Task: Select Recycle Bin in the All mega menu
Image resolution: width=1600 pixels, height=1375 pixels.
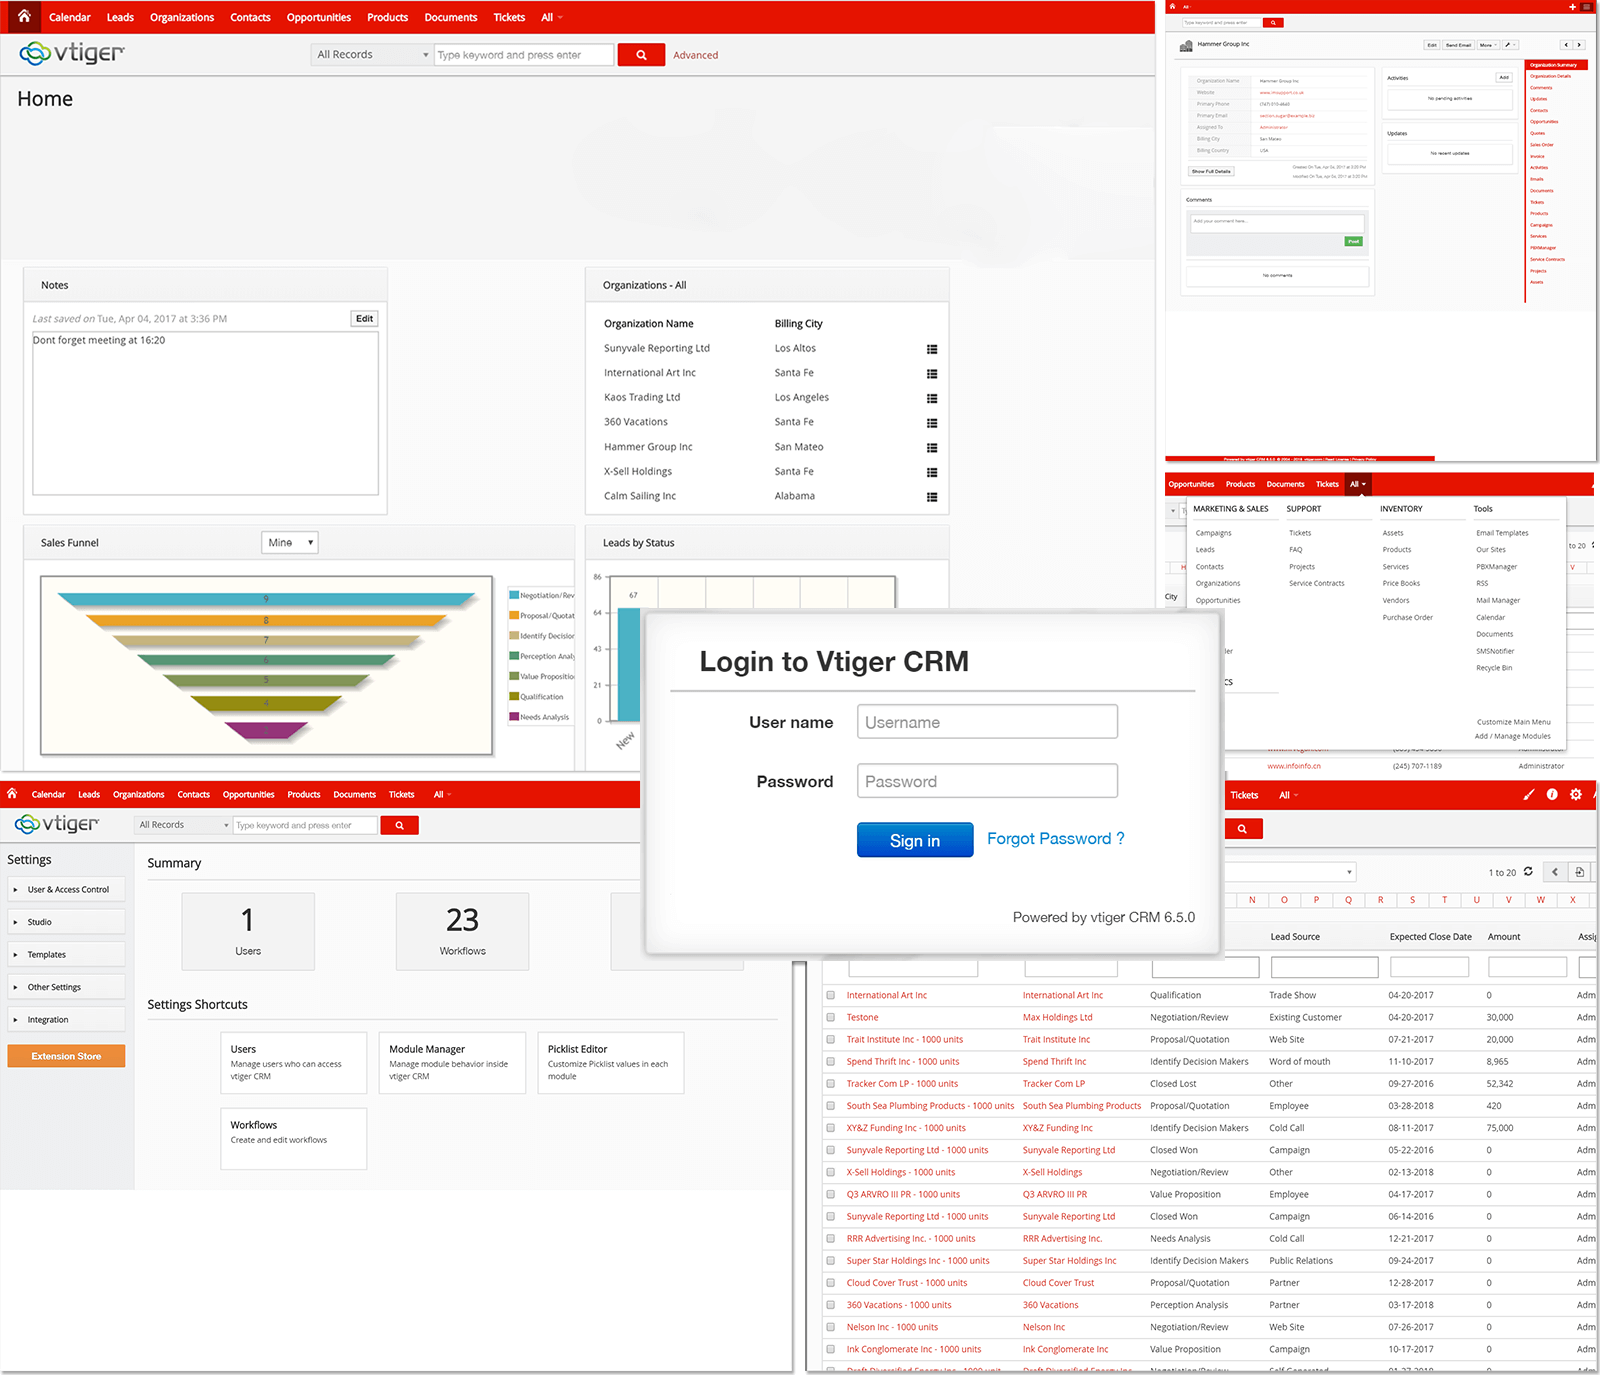Action: tap(1494, 667)
